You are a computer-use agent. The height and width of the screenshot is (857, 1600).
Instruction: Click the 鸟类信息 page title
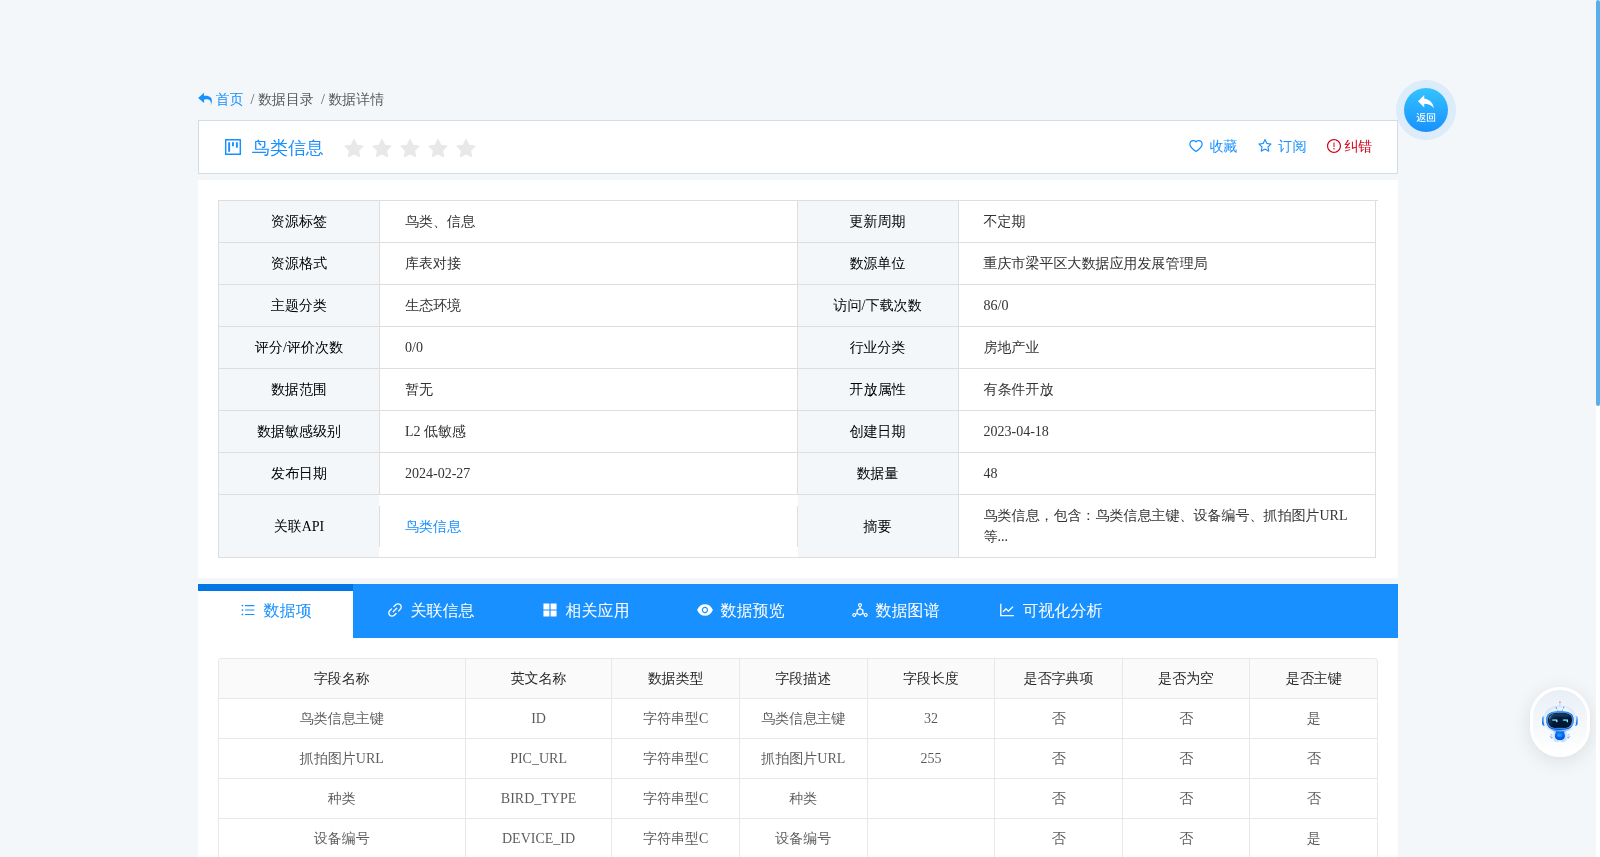pos(288,148)
